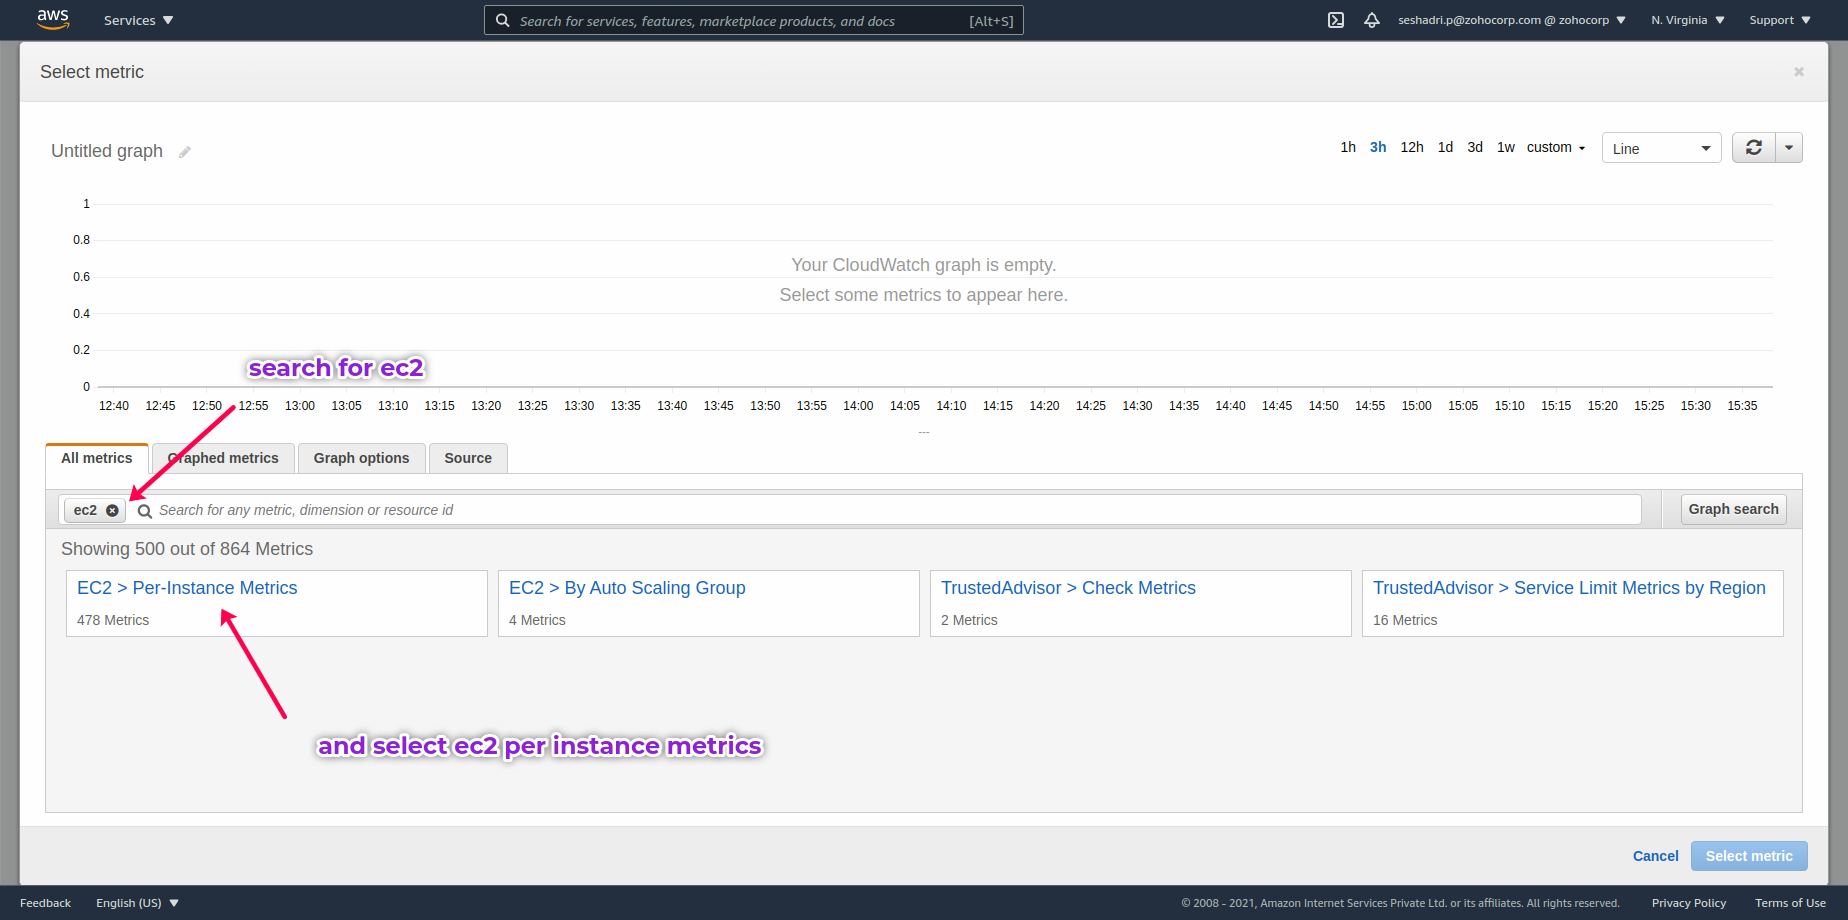Open the CloudShell terminal icon

pyautogui.click(x=1336, y=20)
